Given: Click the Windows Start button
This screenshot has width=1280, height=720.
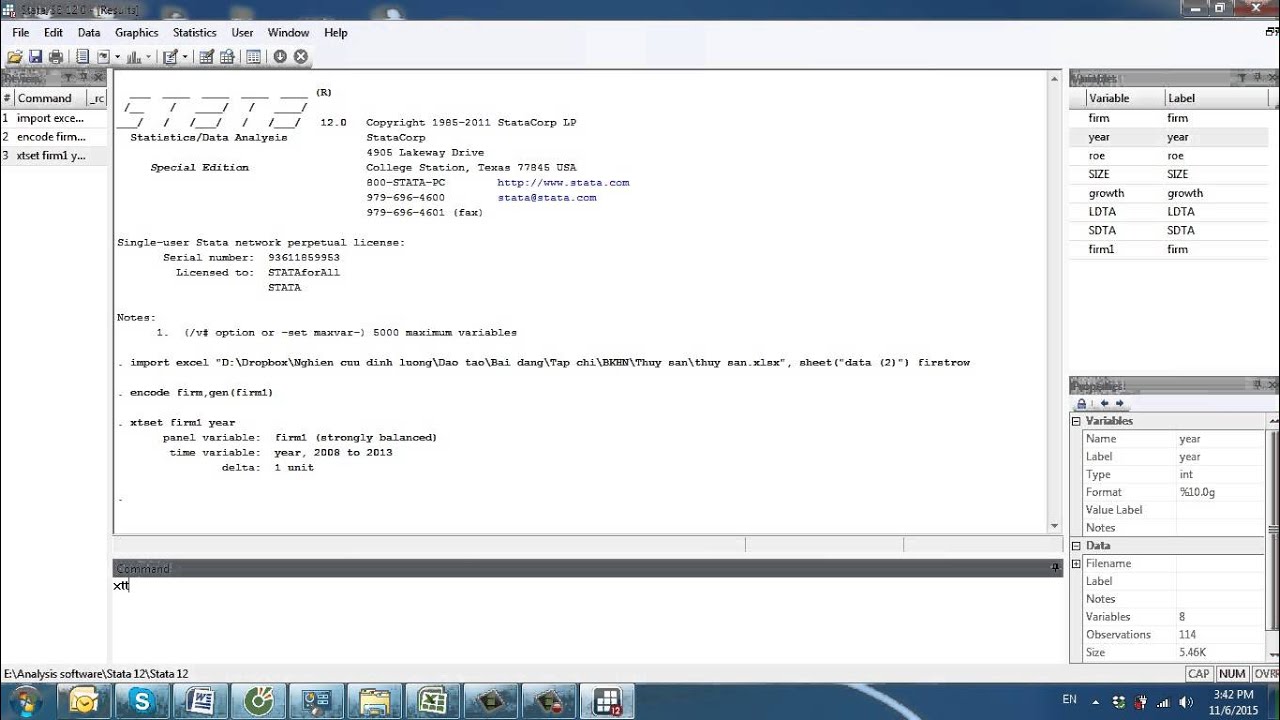Looking at the screenshot, I should (24, 701).
